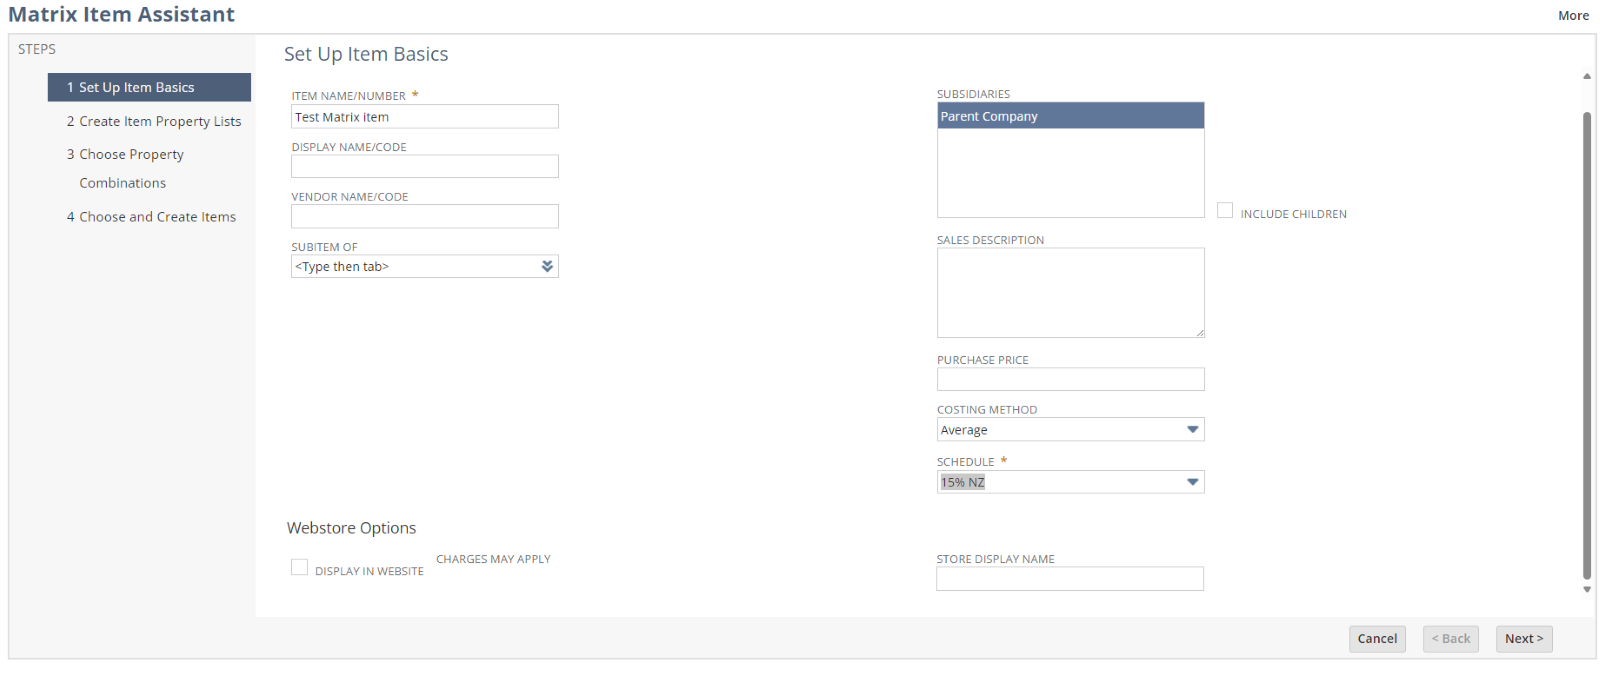The width and height of the screenshot is (1600, 684).
Task: Click the Next button
Action: (x=1523, y=639)
